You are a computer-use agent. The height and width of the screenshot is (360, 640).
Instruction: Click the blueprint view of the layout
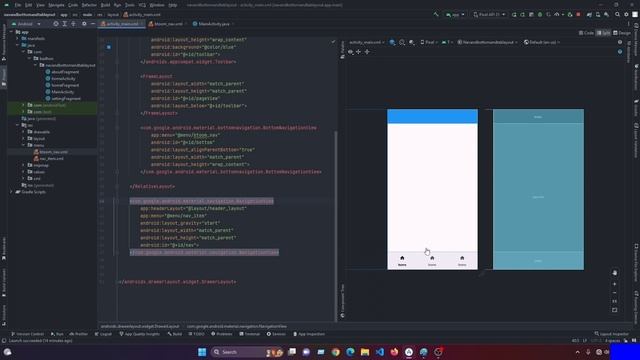coord(538,189)
